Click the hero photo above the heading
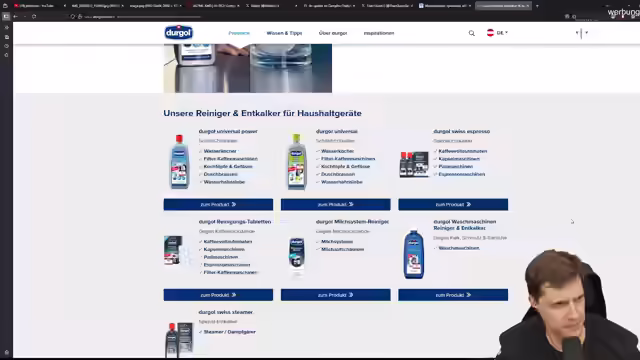640x360 pixels. tap(248, 69)
